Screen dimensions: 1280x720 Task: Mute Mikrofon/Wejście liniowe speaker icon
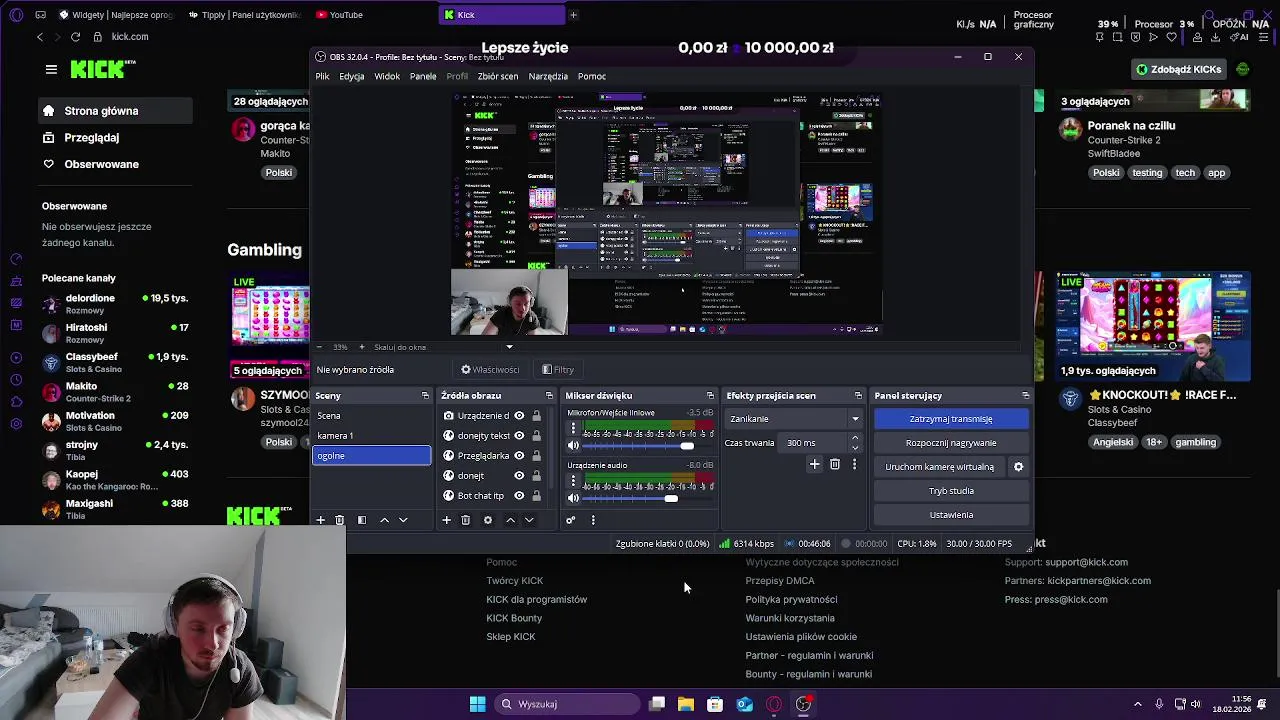tap(573, 446)
